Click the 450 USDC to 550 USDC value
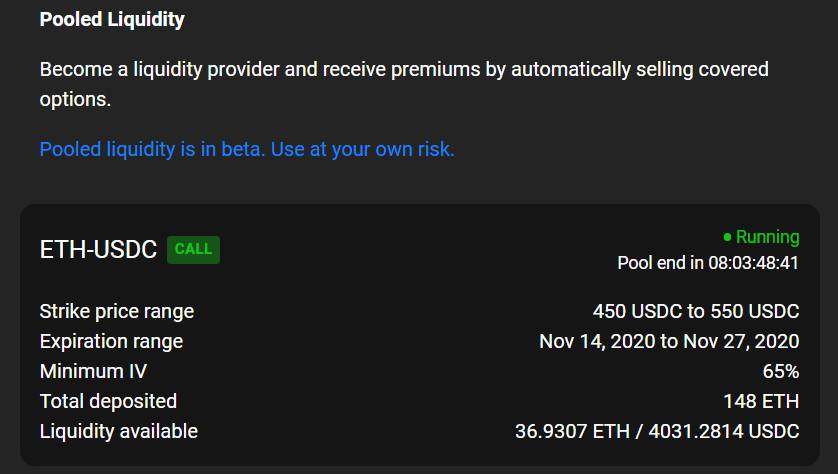838x474 pixels. click(695, 311)
